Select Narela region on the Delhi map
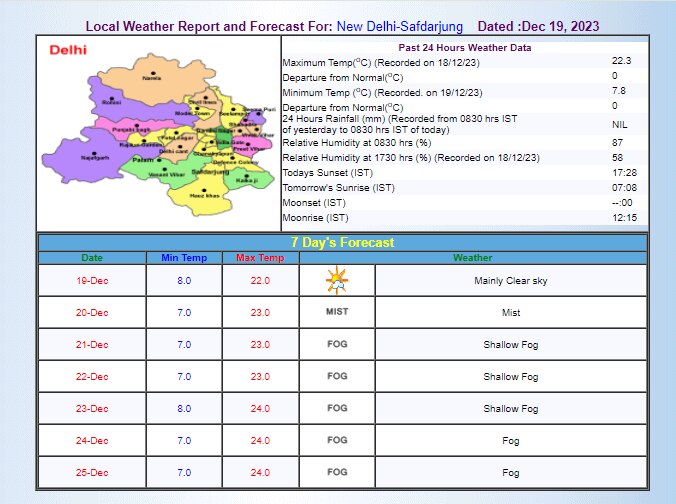Image resolution: width=676 pixels, height=504 pixels. (x=150, y=76)
